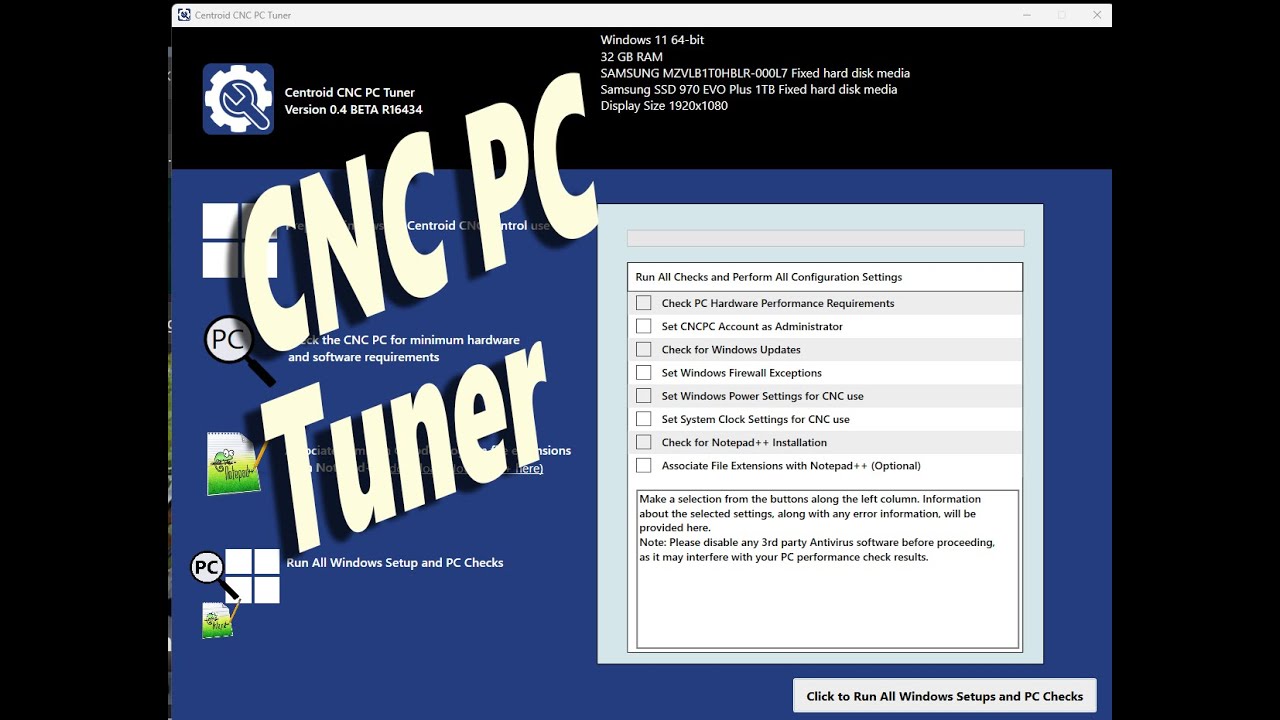Viewport: 1280px width, 720px height.
Task: Click the progress bar above the checklist
Action: (x=825, y=238)
